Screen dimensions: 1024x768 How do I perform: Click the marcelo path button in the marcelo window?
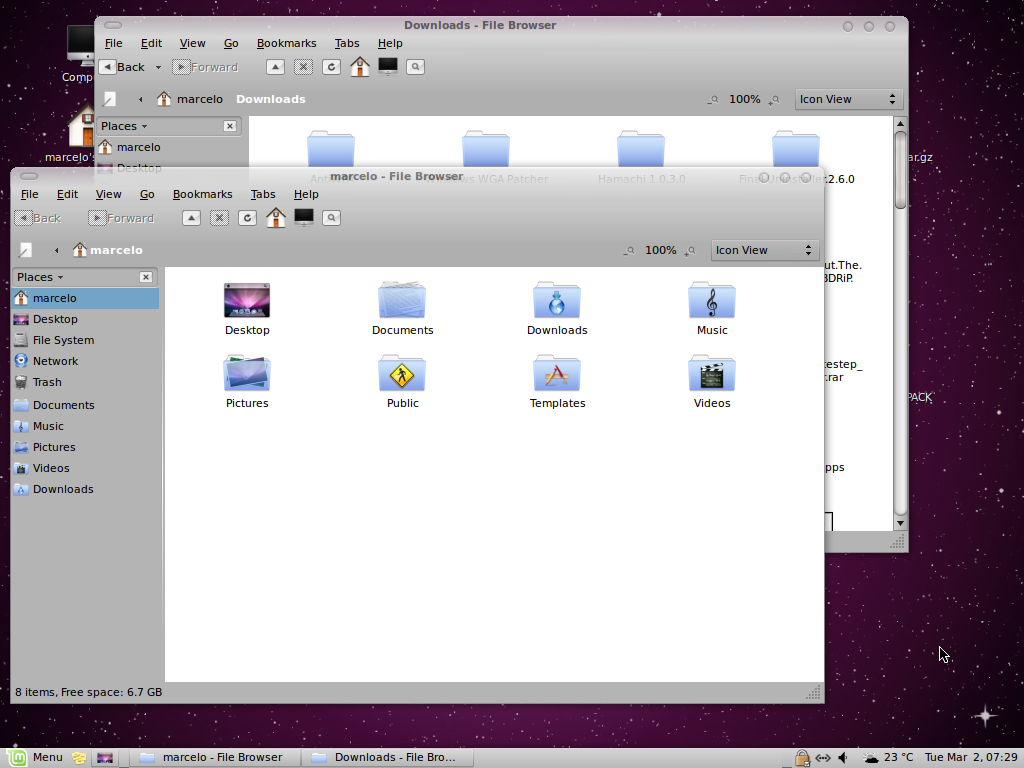(108, 250)
